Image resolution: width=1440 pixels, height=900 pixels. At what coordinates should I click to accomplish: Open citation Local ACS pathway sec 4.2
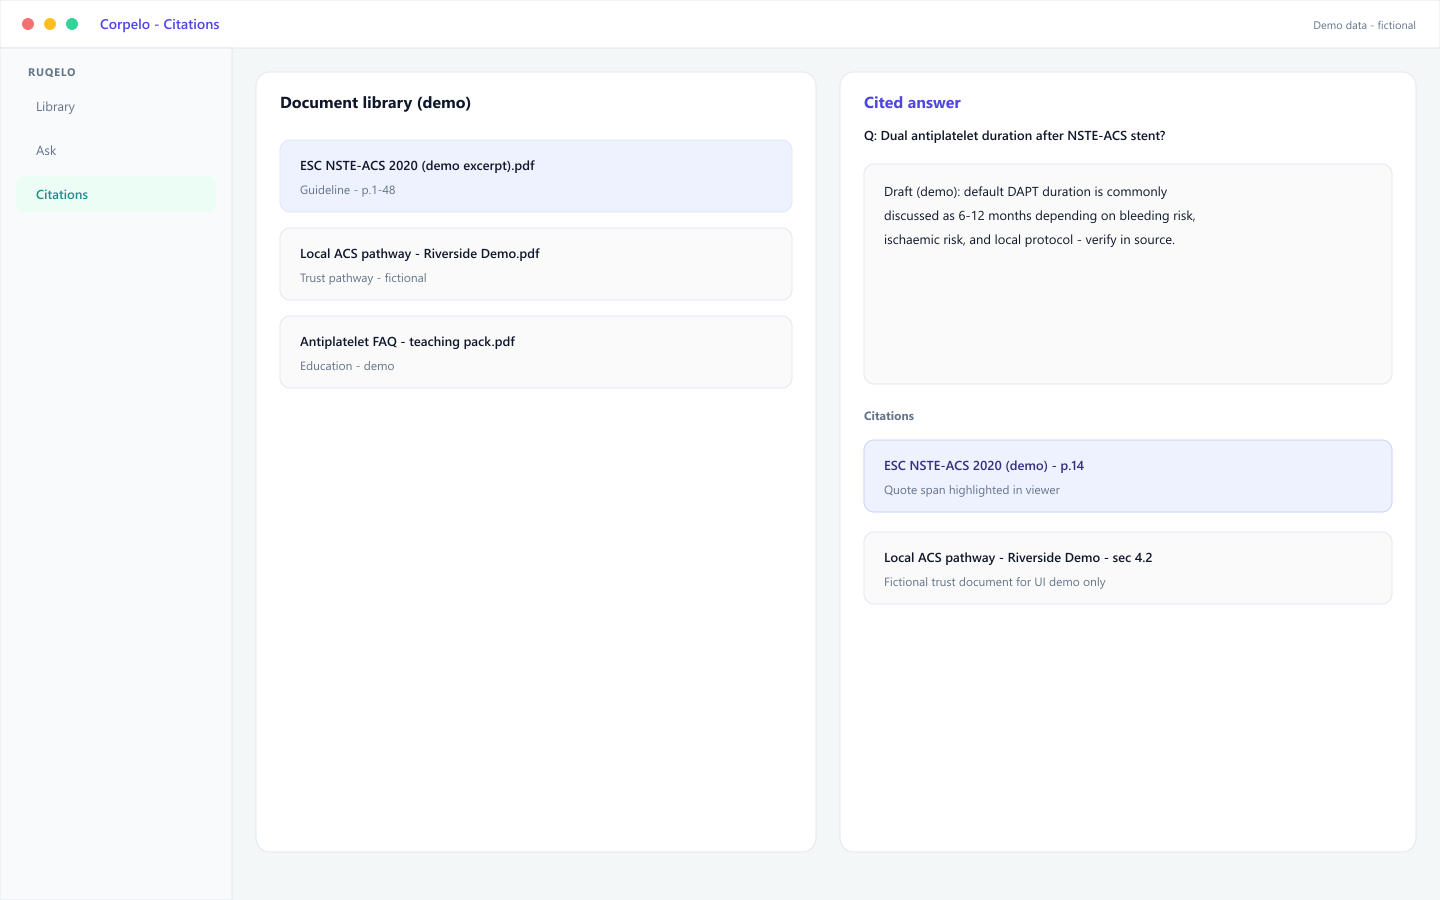1128,568
